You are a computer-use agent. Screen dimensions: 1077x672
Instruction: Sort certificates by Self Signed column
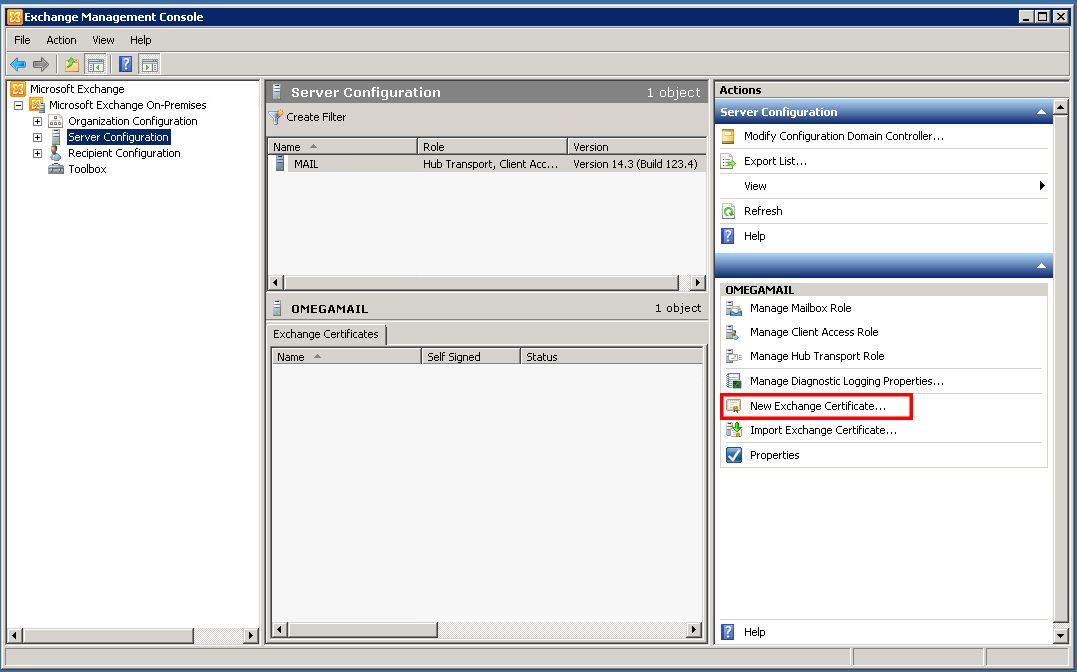[x=471, y=357]
